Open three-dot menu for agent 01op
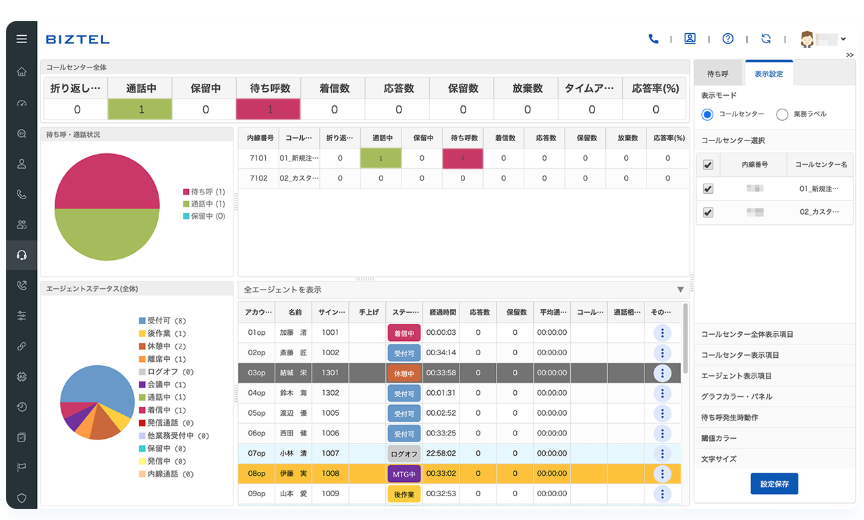This screenshot has height=520, width=864. pyautogui.click(x=661, y=332)
